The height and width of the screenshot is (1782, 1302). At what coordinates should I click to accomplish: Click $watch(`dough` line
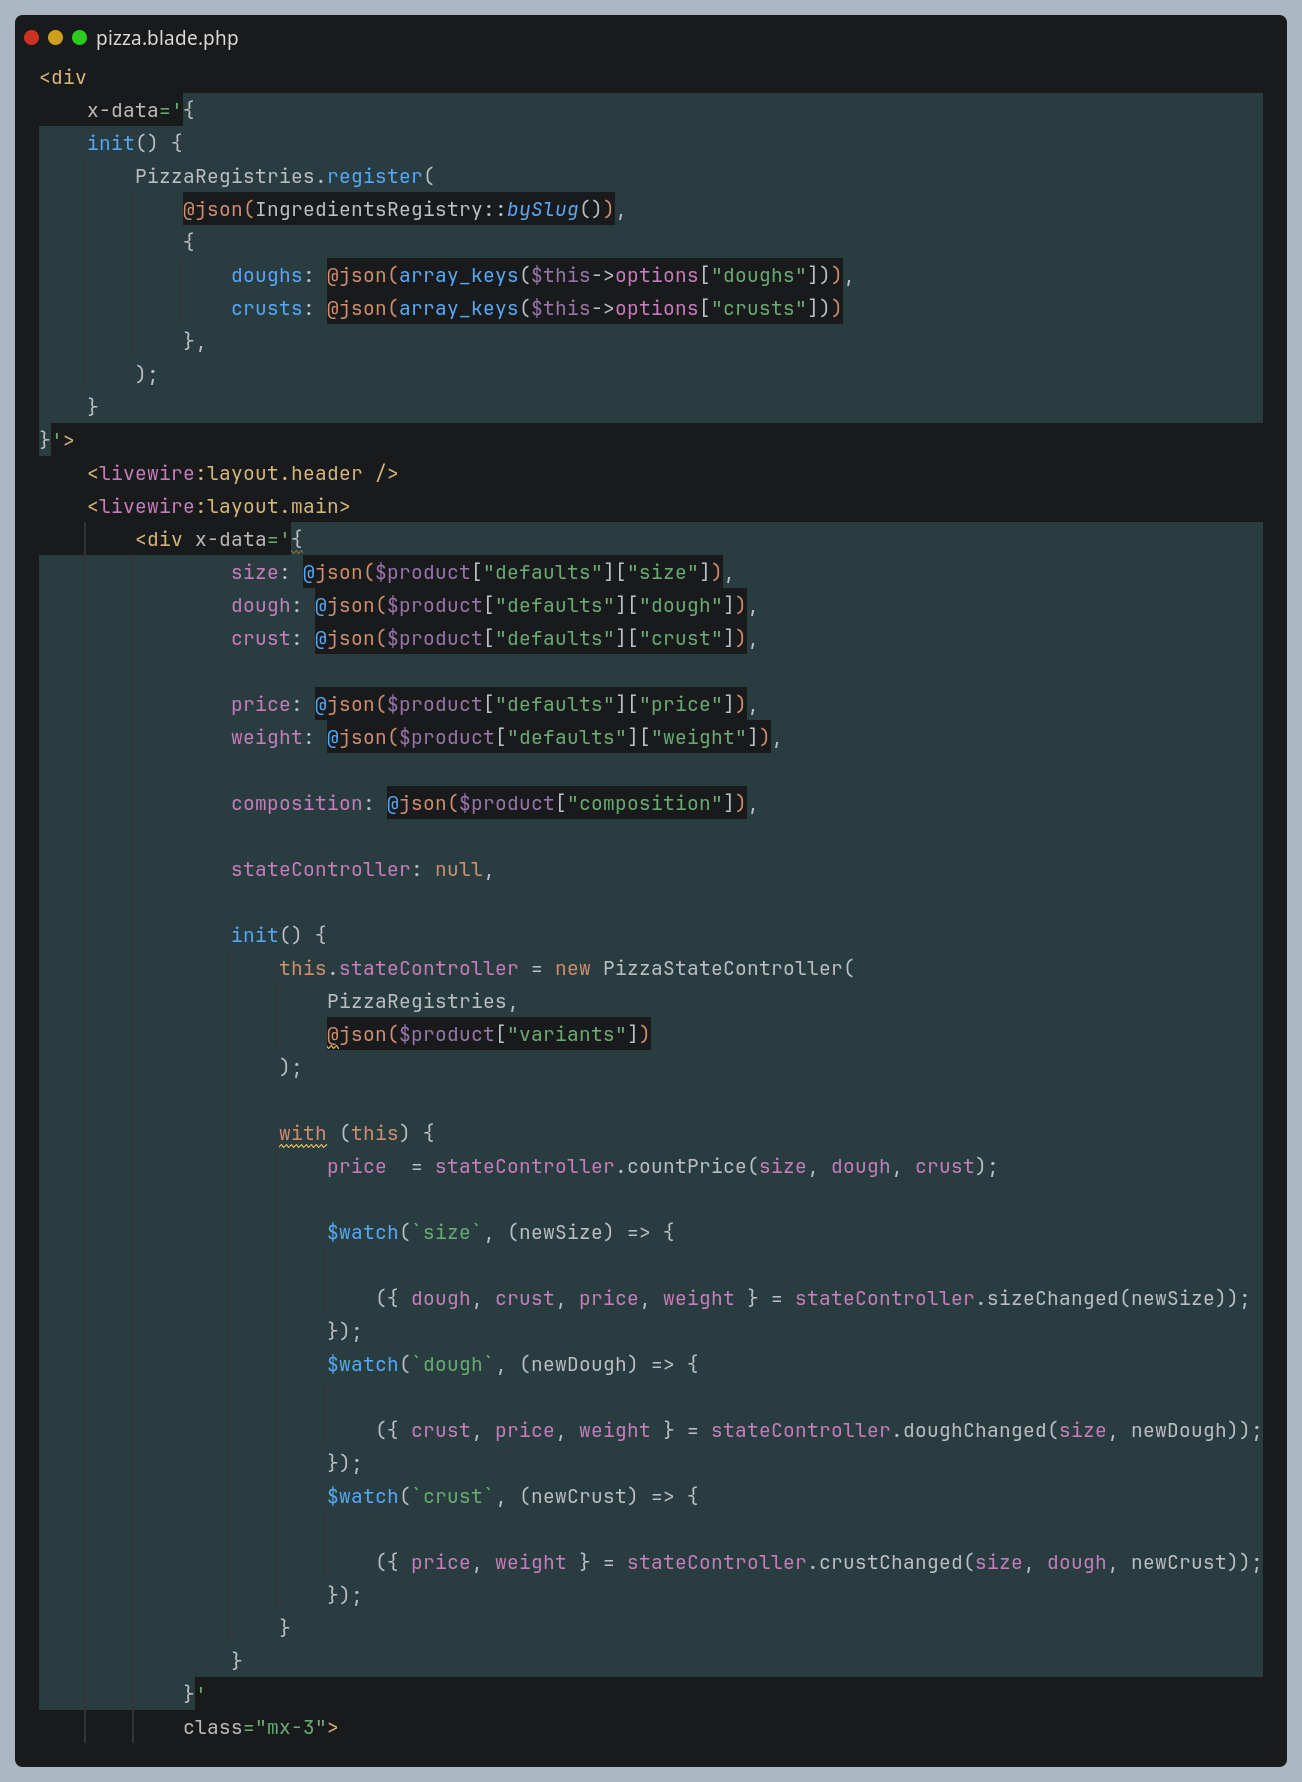(x=513, y=1365)
